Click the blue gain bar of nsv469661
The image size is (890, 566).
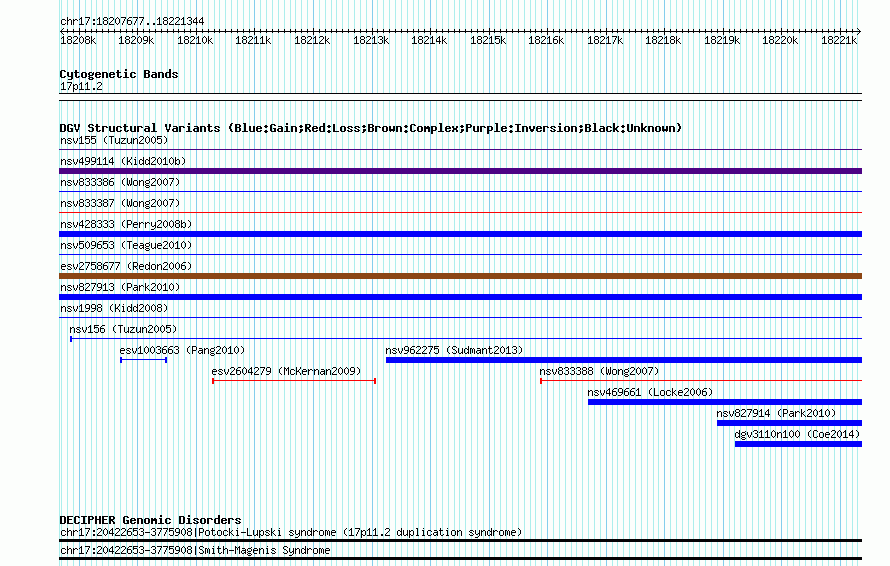click(725, 402)
